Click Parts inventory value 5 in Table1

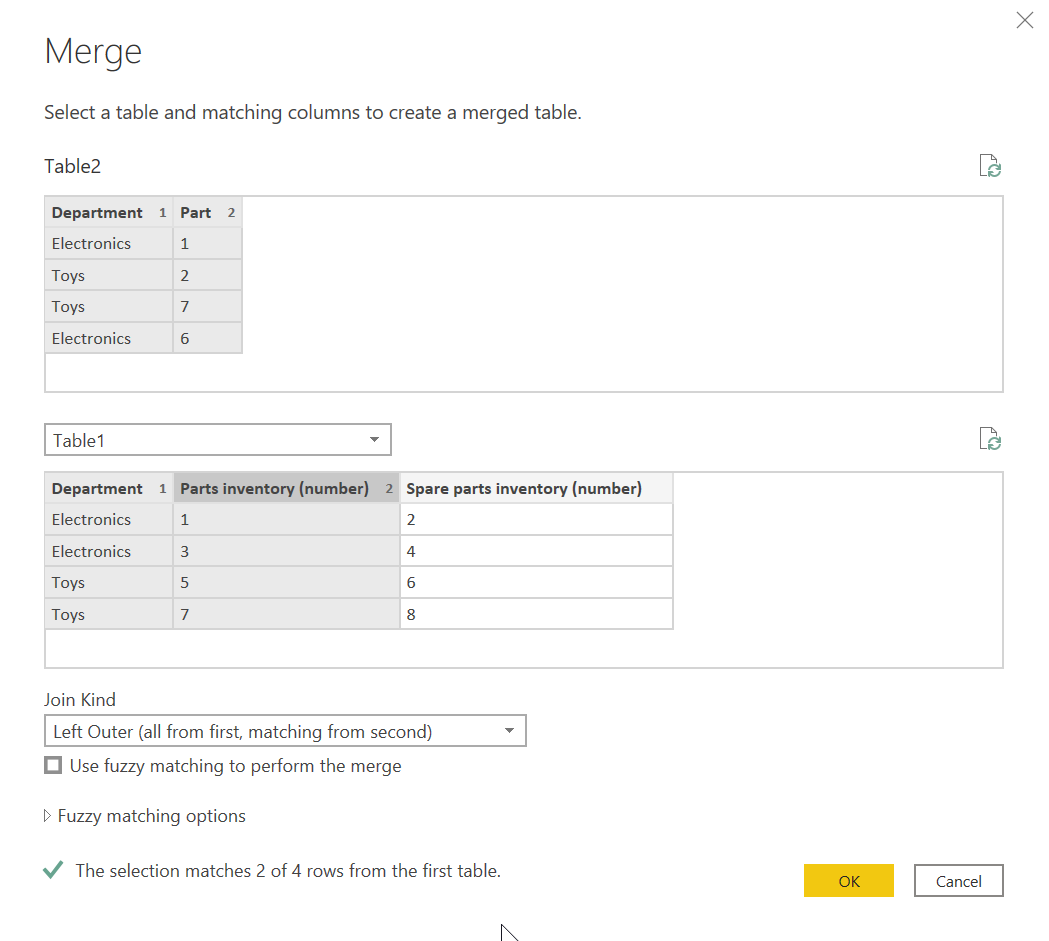tap(286, 583)
